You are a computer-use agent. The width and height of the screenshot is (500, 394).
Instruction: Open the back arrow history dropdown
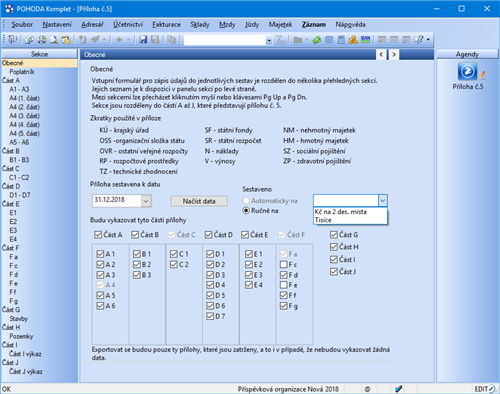click(x=128, y=40)
